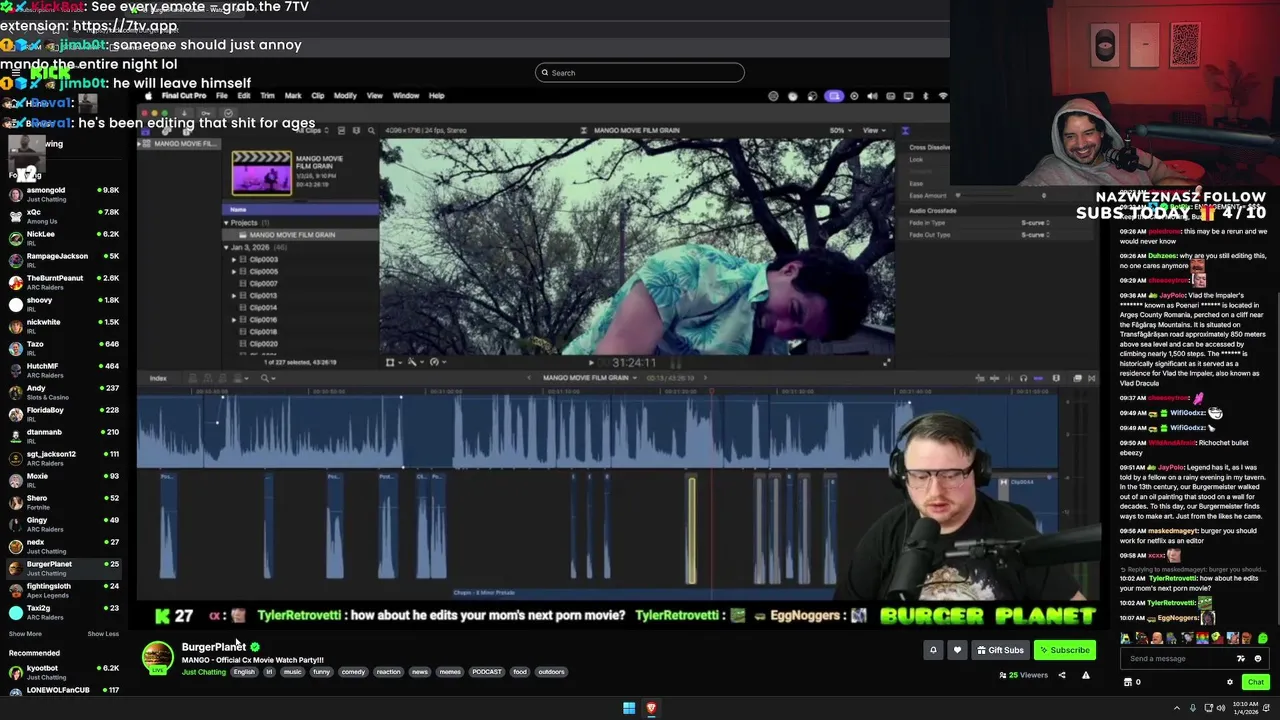Click the report warning triangle icon
The height and width of the screenshot is (720, 1280).
1086,675
